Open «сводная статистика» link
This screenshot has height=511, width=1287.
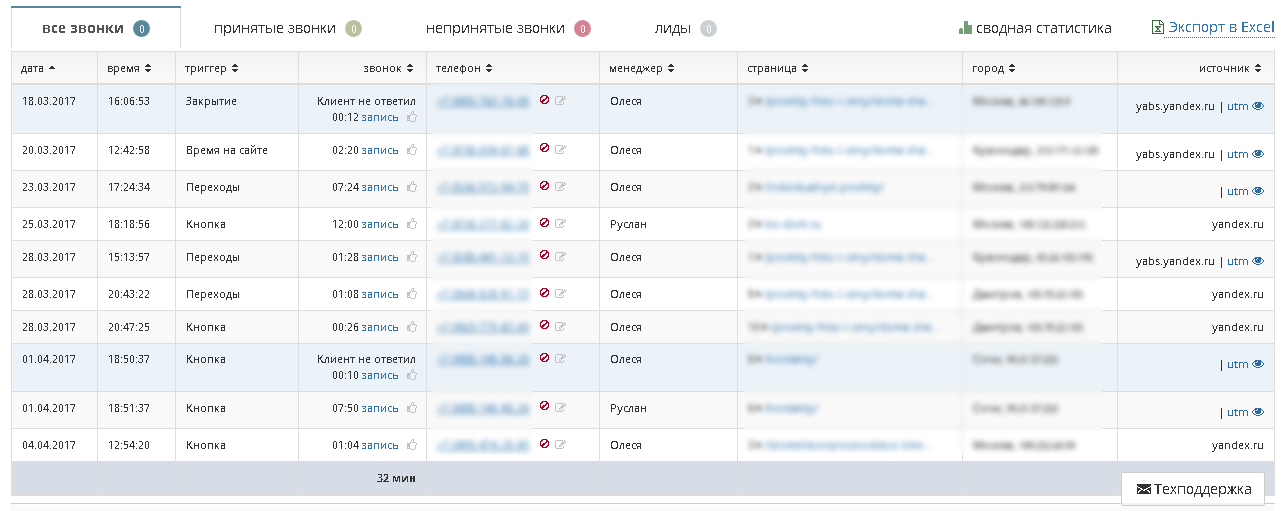point(1044,28)
